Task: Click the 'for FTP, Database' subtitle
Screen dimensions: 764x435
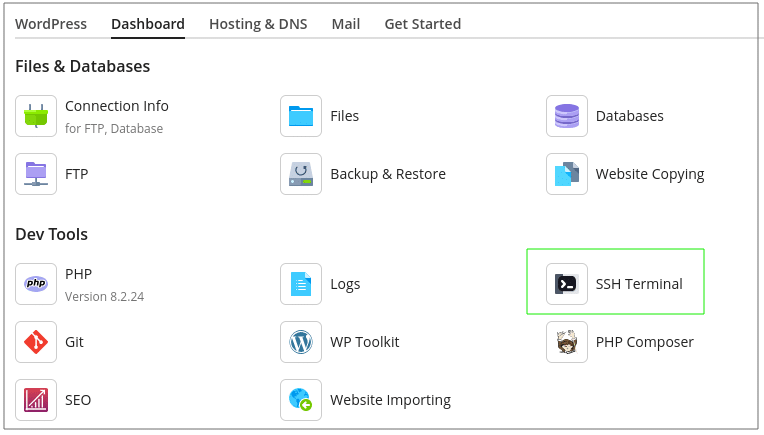Action: 114,129
